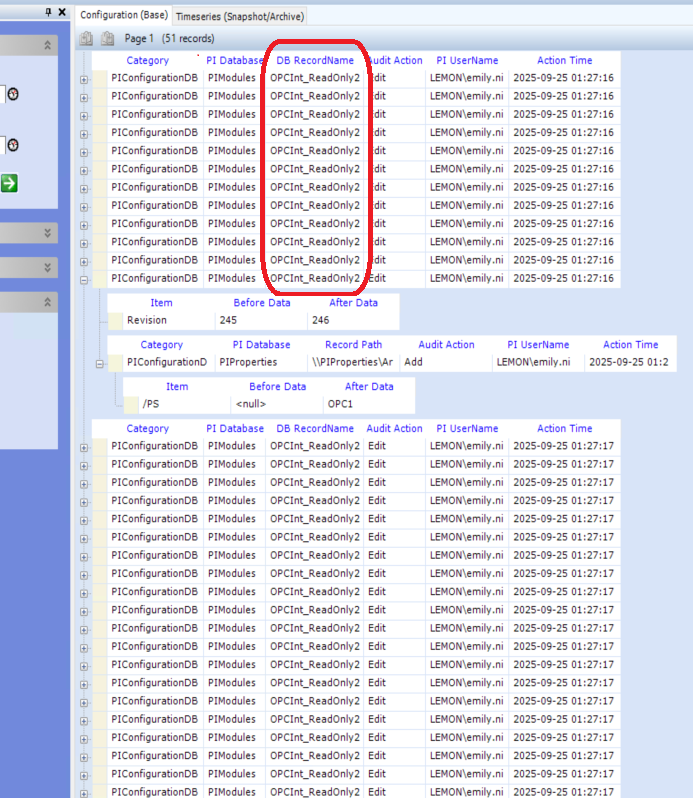The height and width of the screenshot is (798, 693).
Task: Collapse the top section of left panel
Action: (47, 46)
